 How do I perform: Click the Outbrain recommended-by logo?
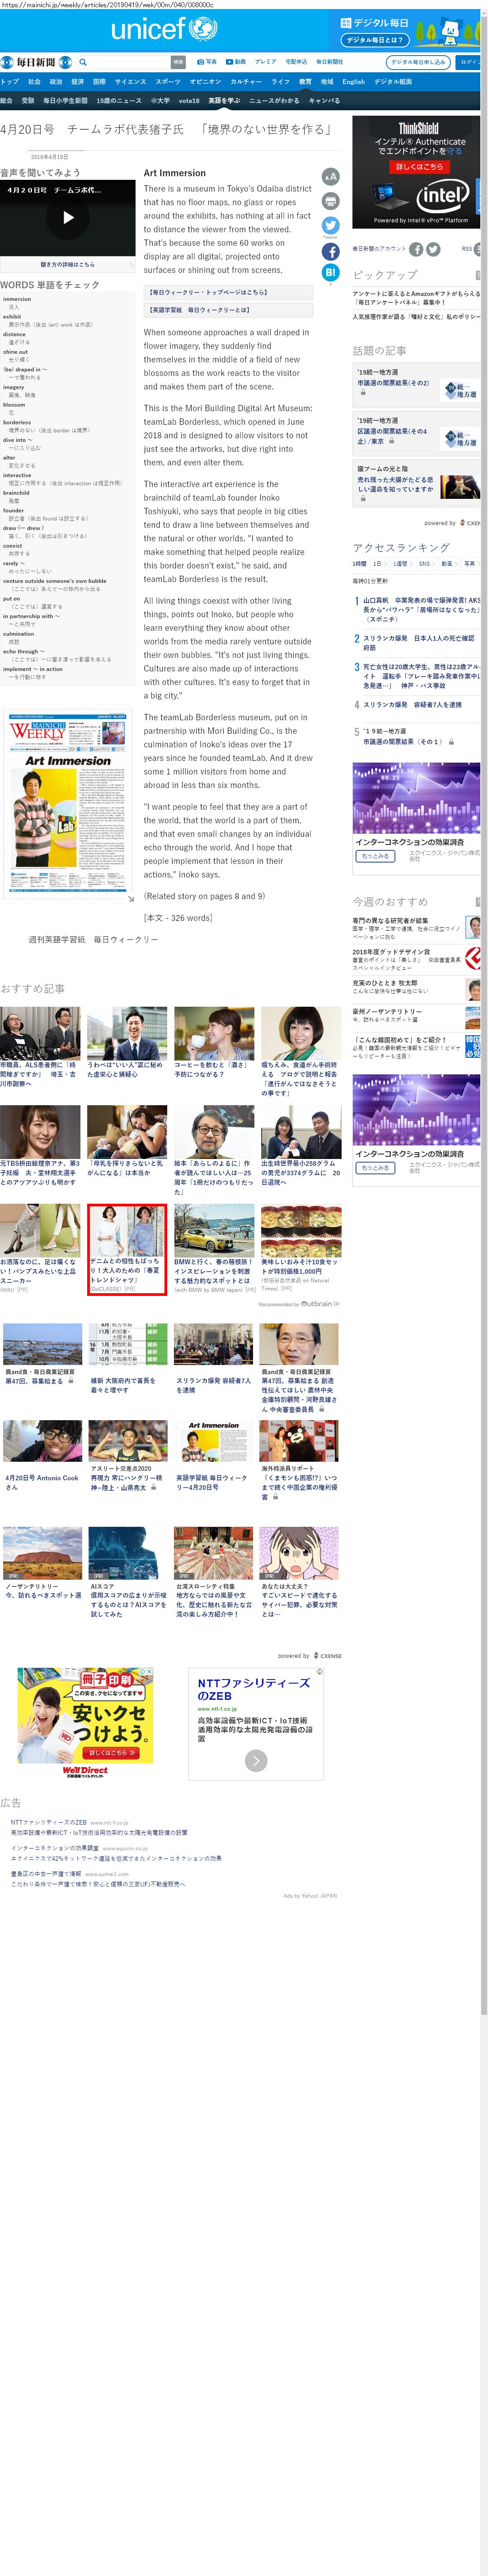320,1304
